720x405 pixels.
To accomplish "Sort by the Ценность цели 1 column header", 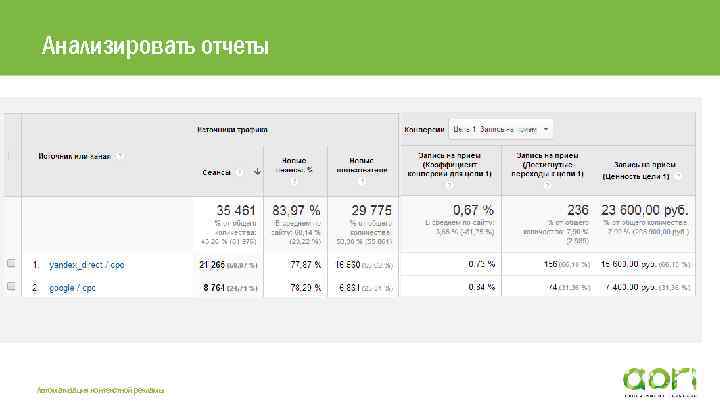I will [640, 170].
